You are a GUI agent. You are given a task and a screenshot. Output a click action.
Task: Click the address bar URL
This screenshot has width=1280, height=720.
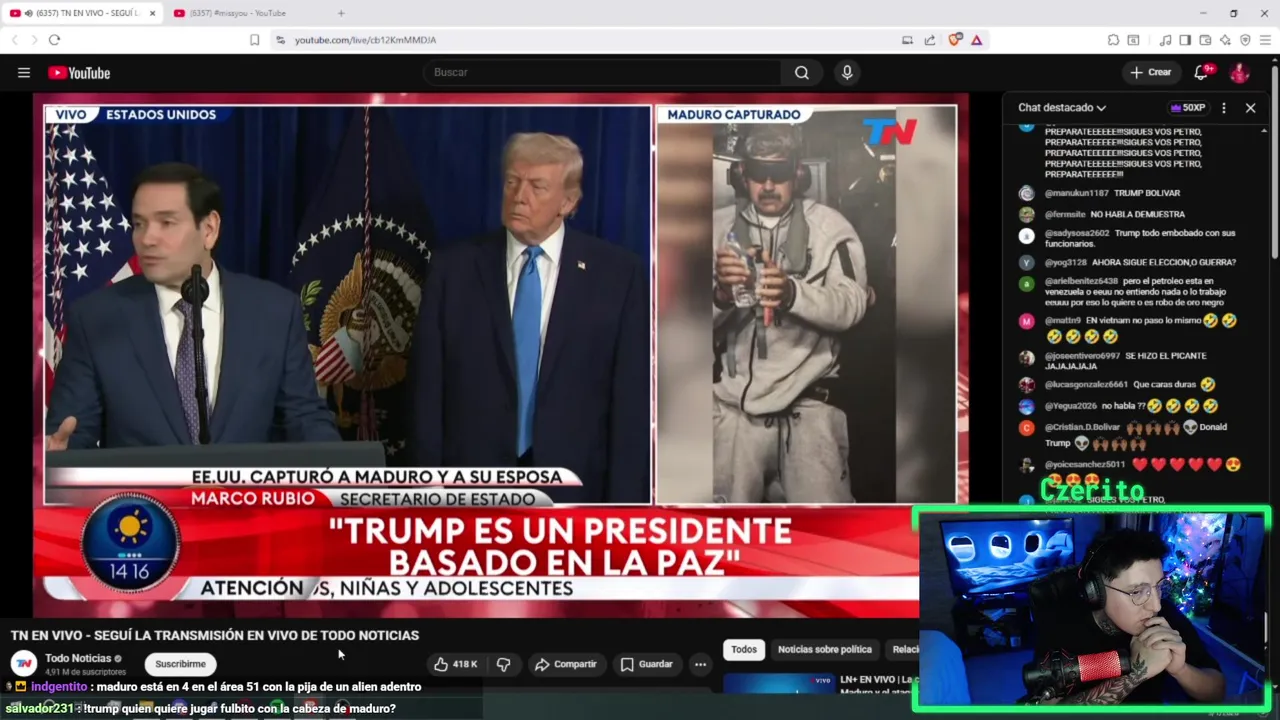pos(365,40)
